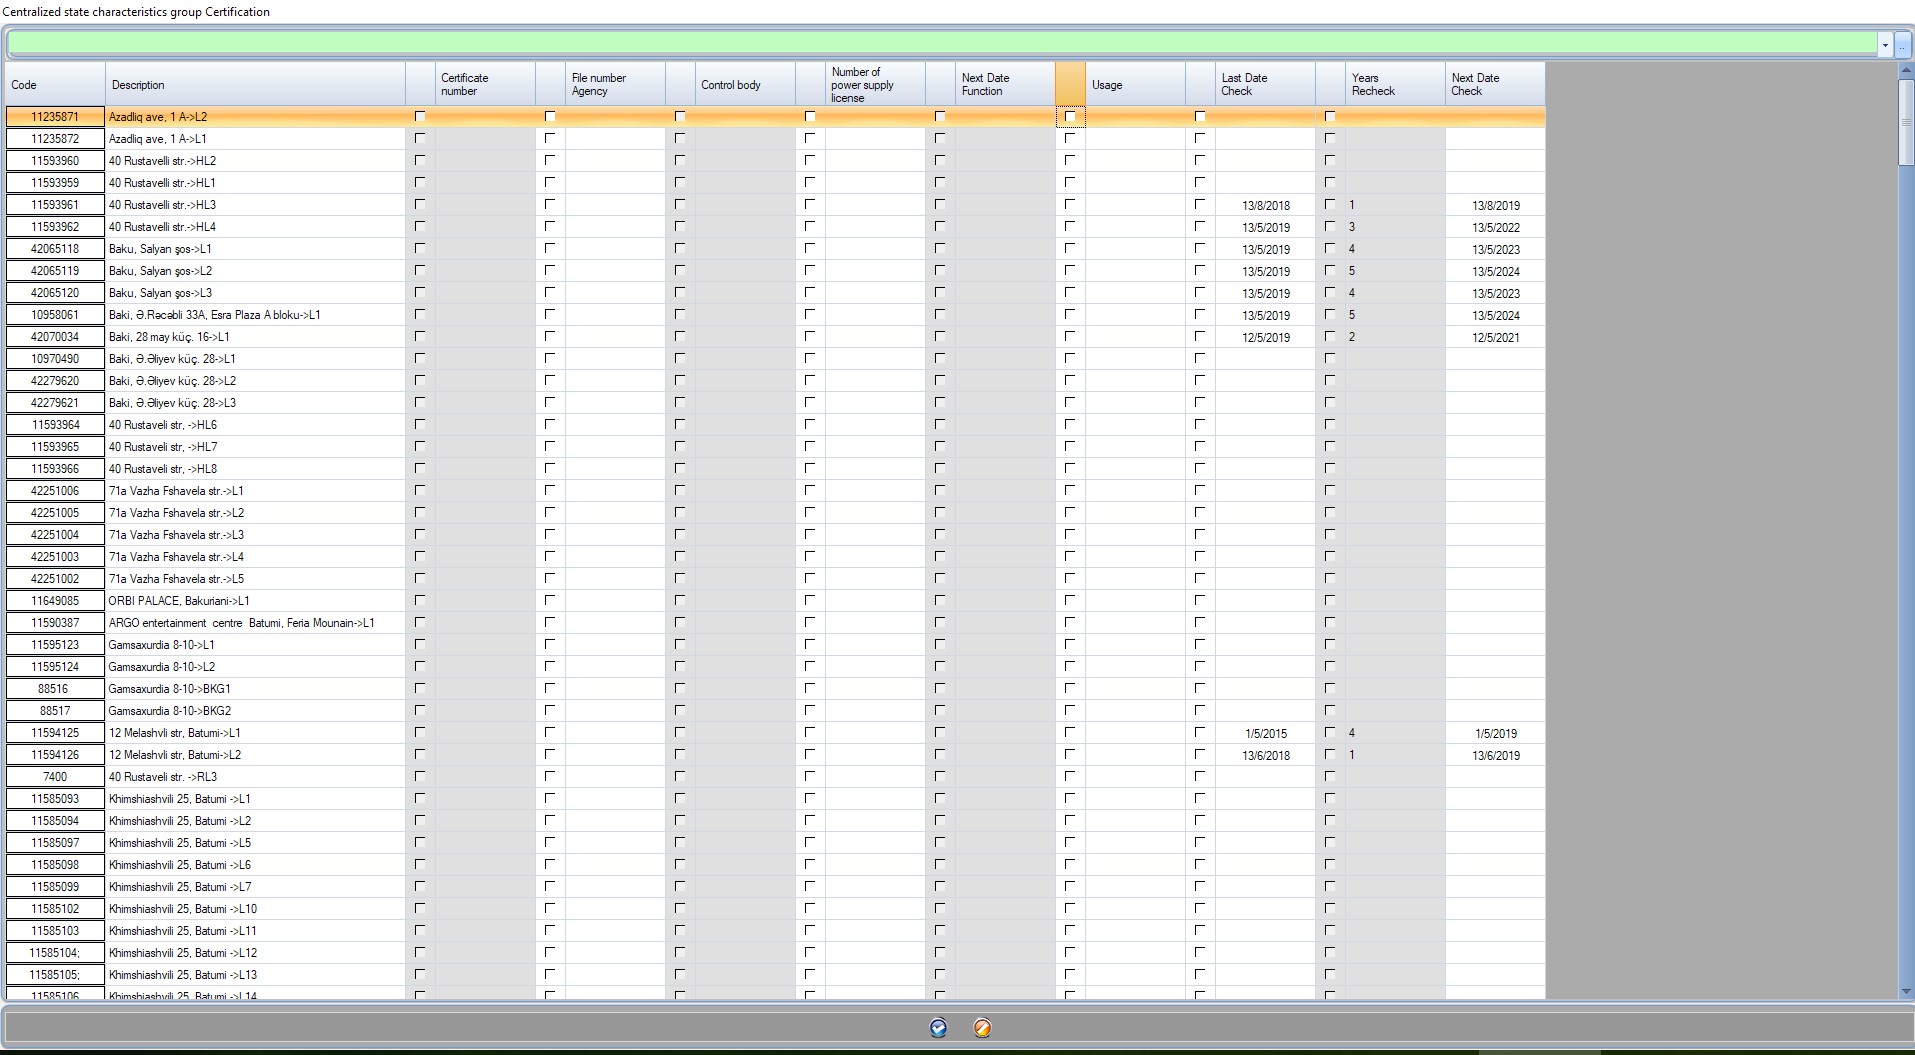Click the vertical scrollbar down arrow
The height and width of the screenshot is (1055, 1915).
click(x=1906, y=991)
